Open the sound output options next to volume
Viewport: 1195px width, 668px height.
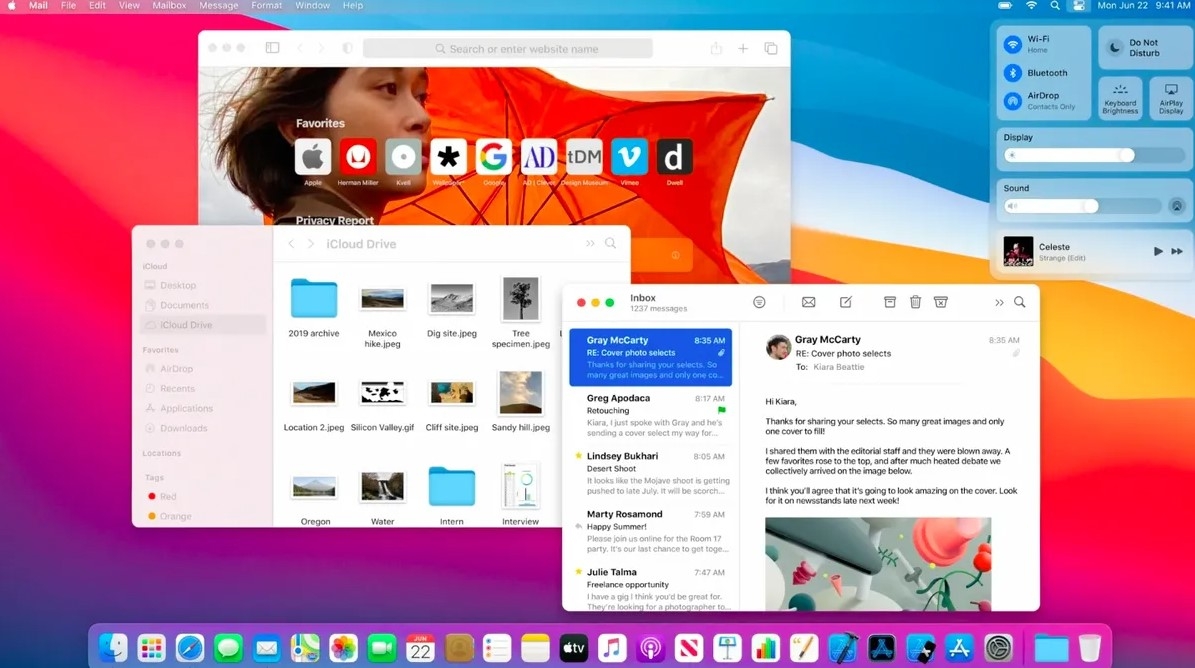[x=1177, y=205]
